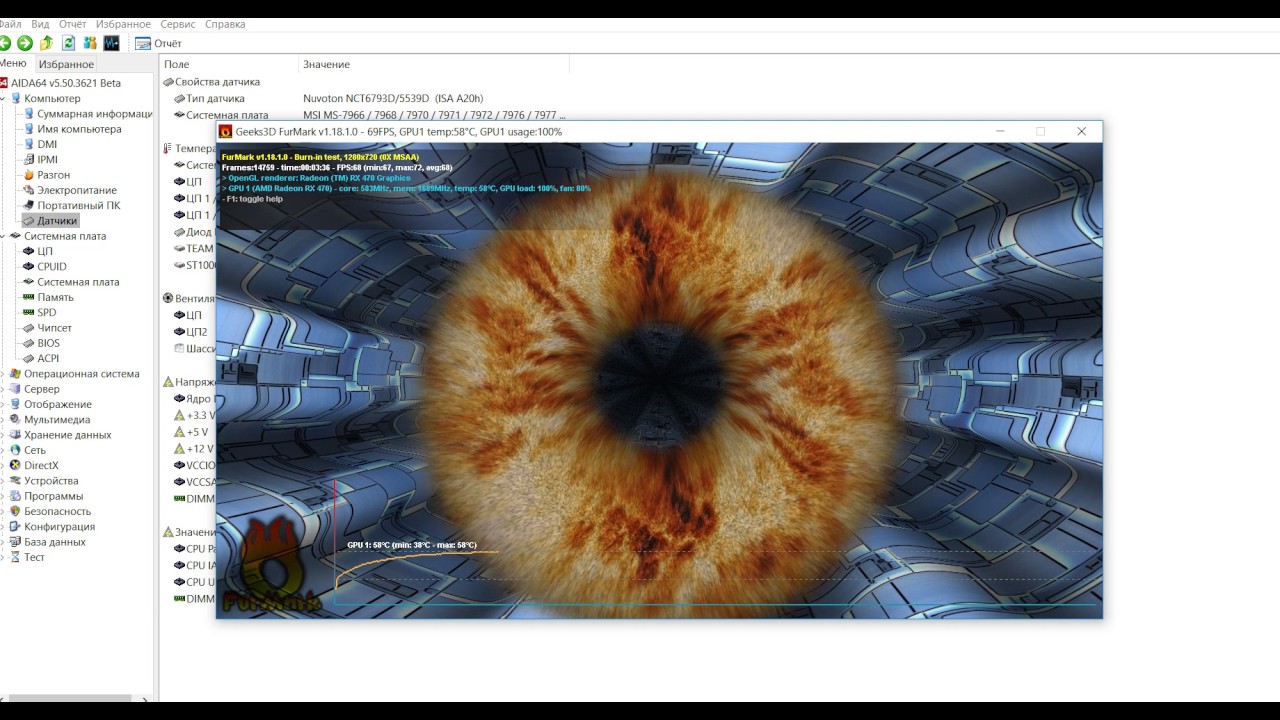Click the Refresh toolbar icon
The height and width of the screenshot is (720, 1280).
(68, 43)
